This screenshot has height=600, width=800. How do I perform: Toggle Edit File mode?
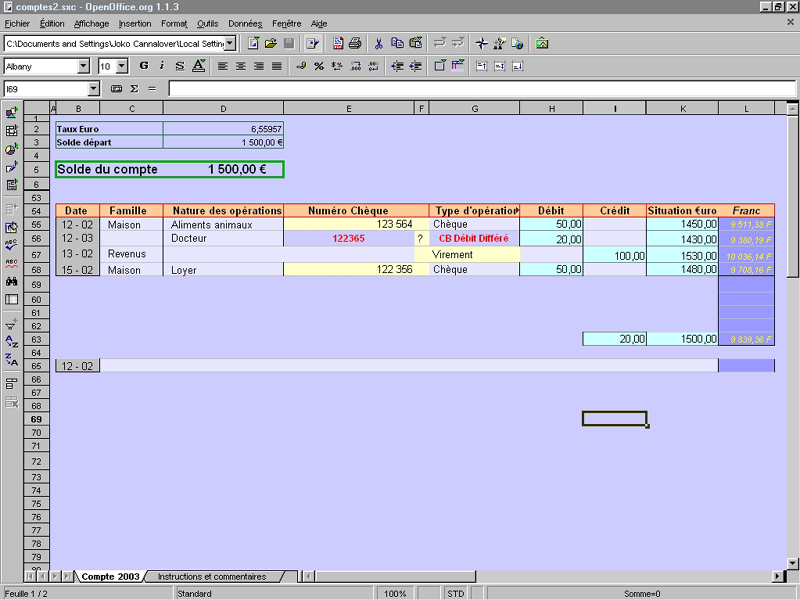313,43
